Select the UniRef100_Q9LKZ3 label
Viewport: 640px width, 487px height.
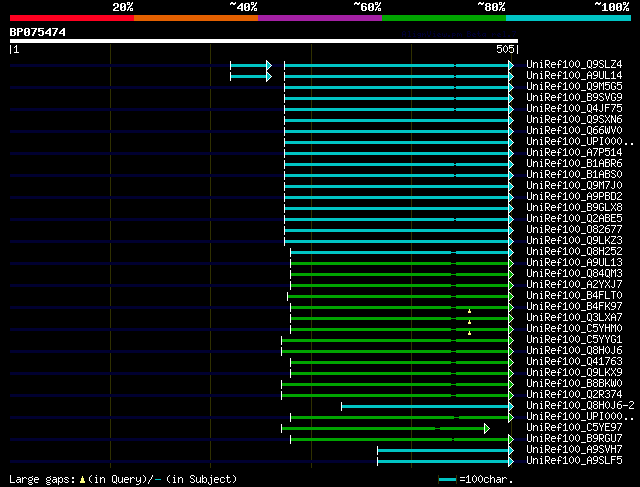[574, 241]
